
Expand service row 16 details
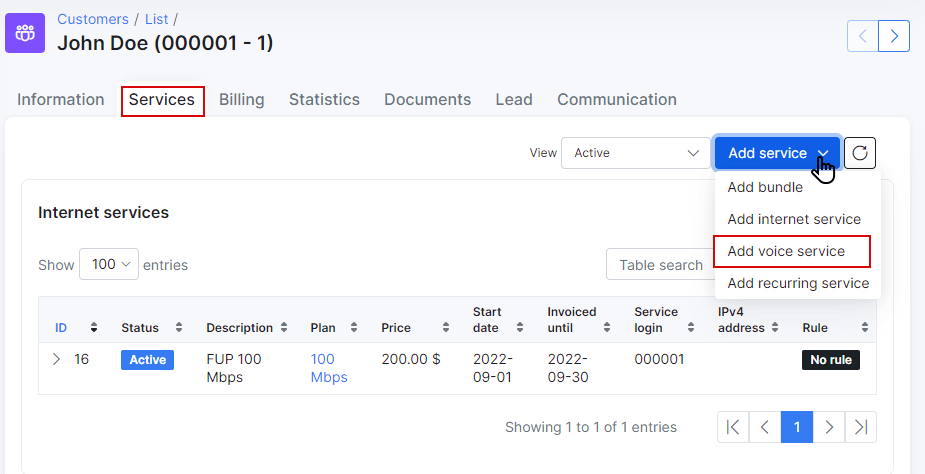point(57,359)
